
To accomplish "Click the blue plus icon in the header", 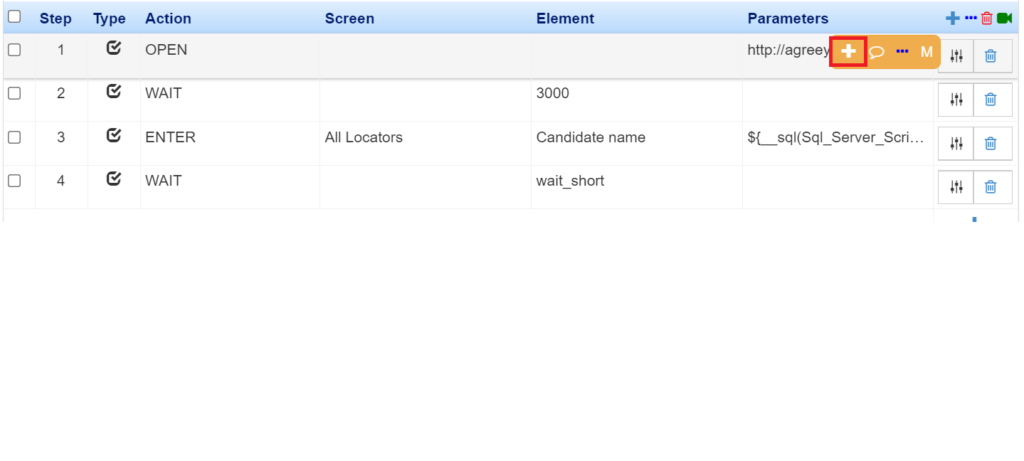I will pos(953,18).
